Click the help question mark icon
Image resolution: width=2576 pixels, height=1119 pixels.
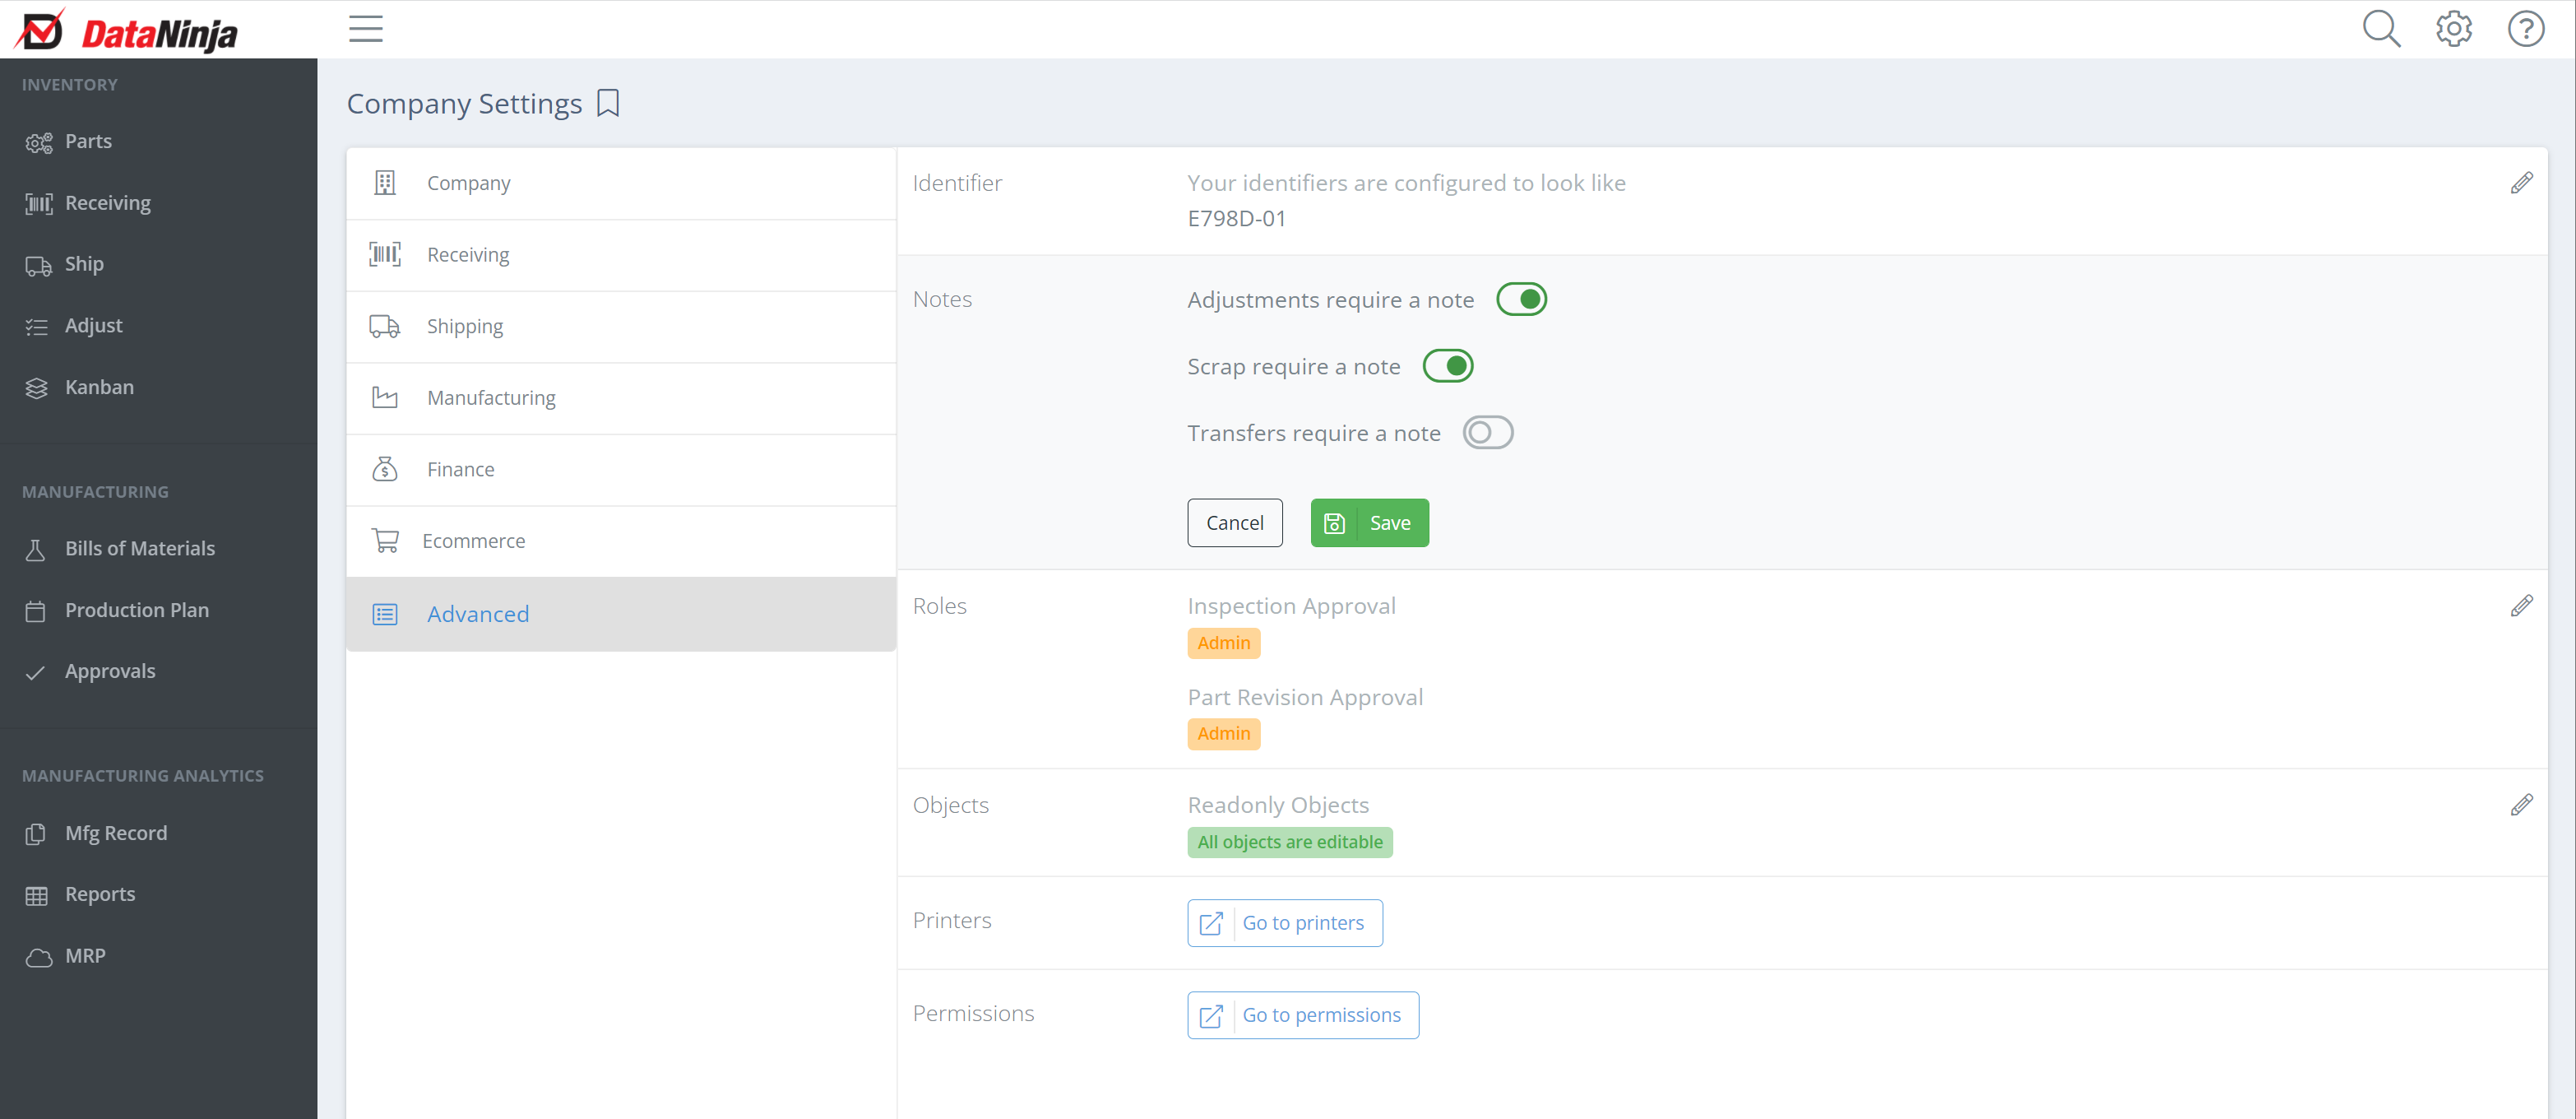(x=2525, y=29)
